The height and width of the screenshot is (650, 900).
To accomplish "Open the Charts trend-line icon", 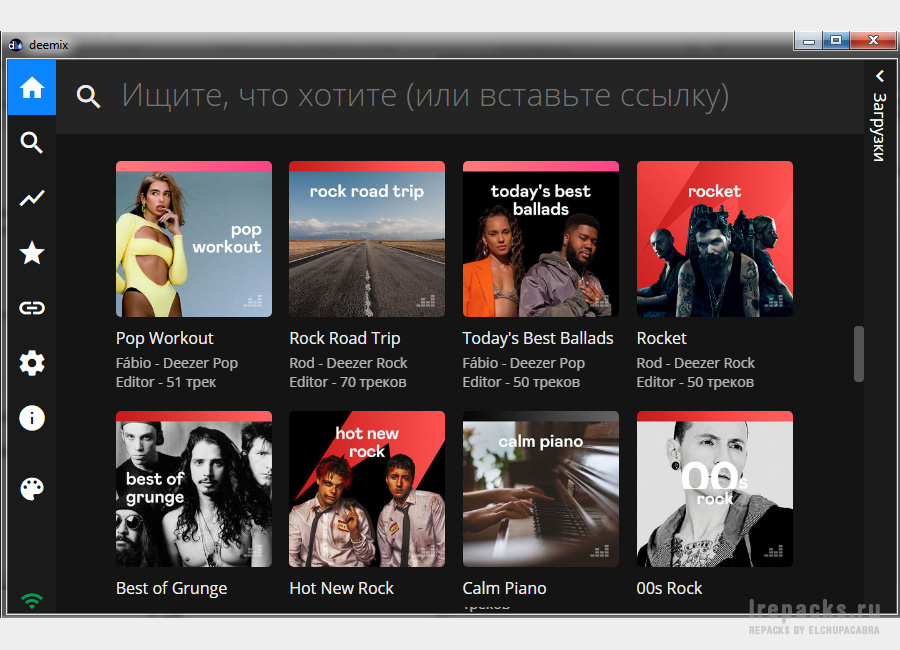I will (32, 198).
